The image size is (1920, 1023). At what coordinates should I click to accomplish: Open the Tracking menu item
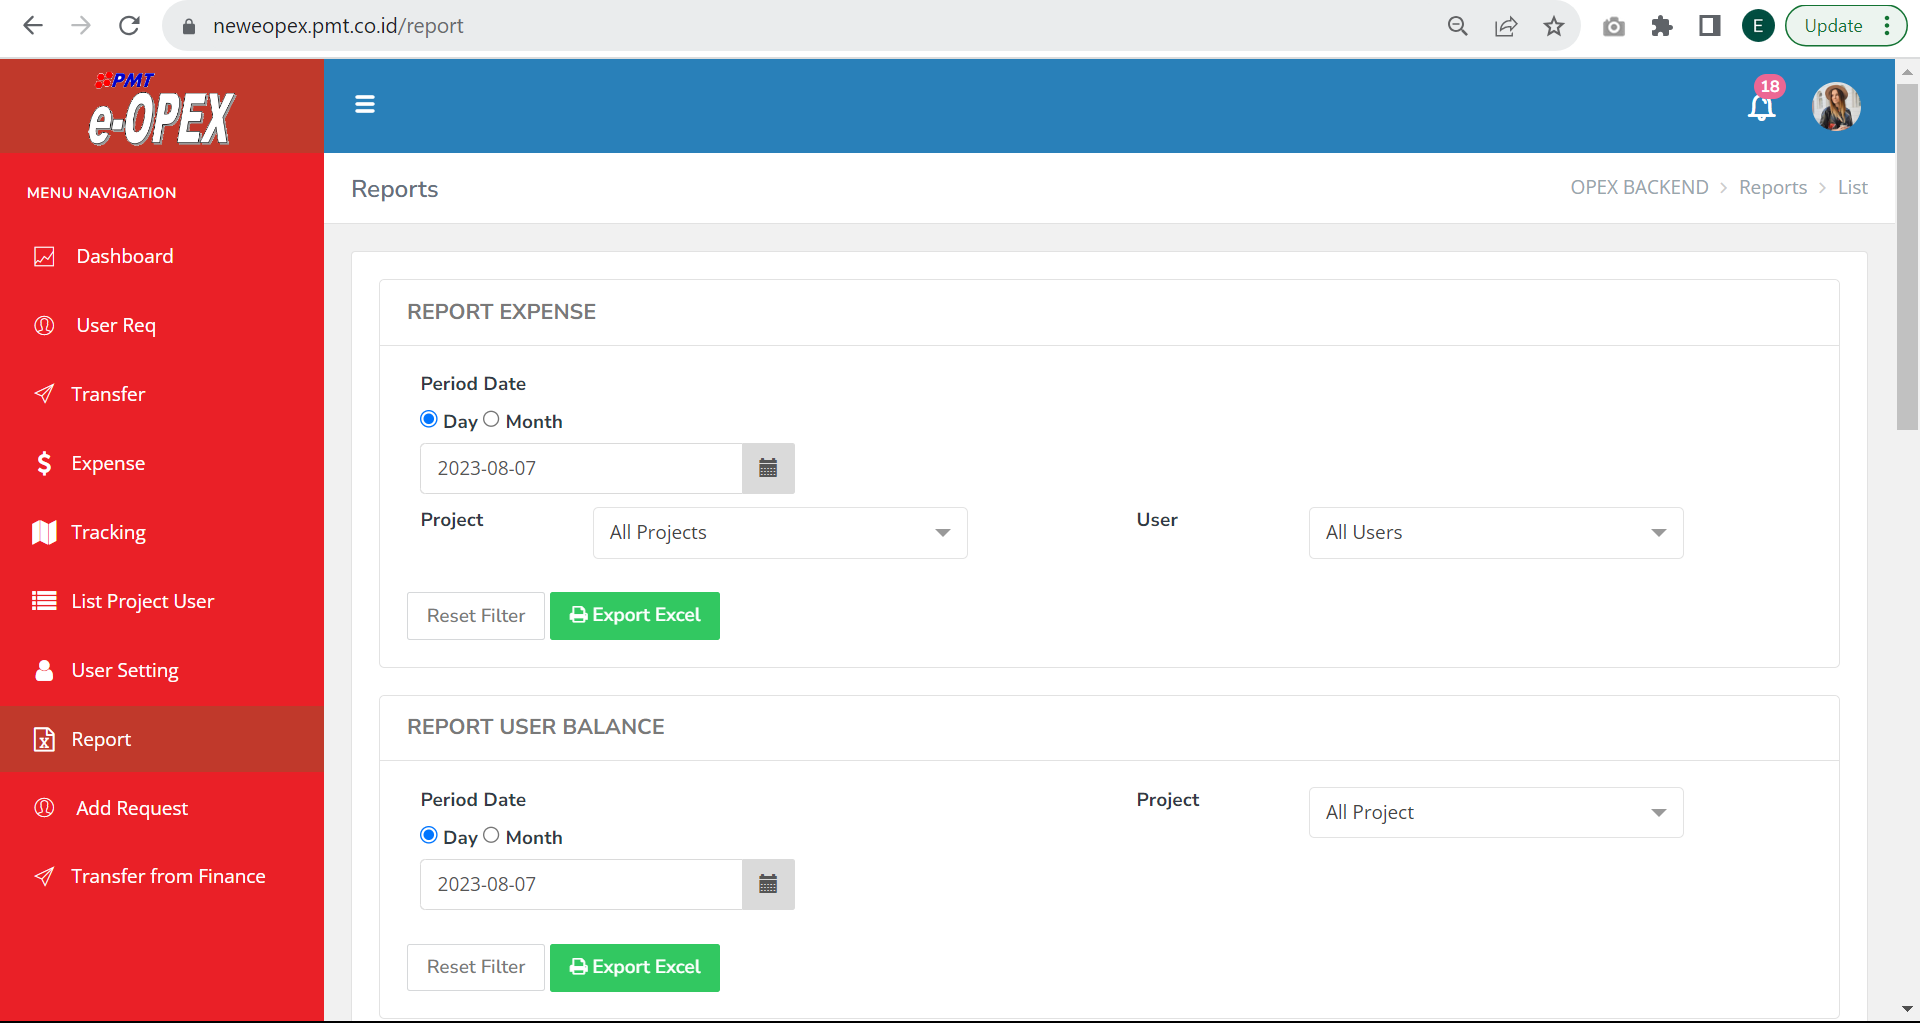(x=162, y=532)
